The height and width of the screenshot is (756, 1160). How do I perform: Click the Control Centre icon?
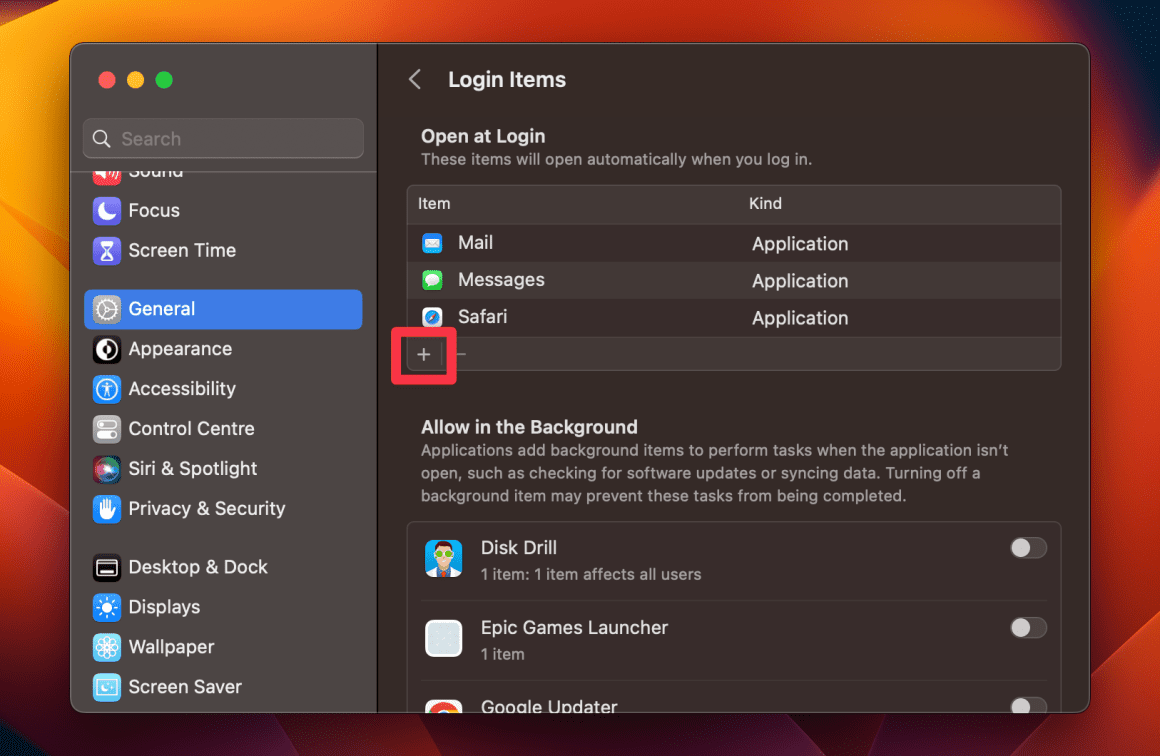pyautogui.click(x=106, y=429)
